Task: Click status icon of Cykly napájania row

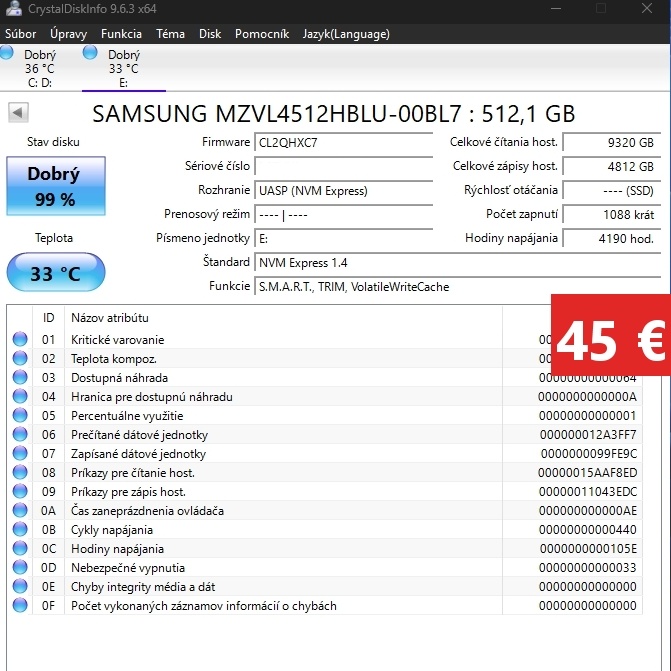Action: [x=20, y=529]
